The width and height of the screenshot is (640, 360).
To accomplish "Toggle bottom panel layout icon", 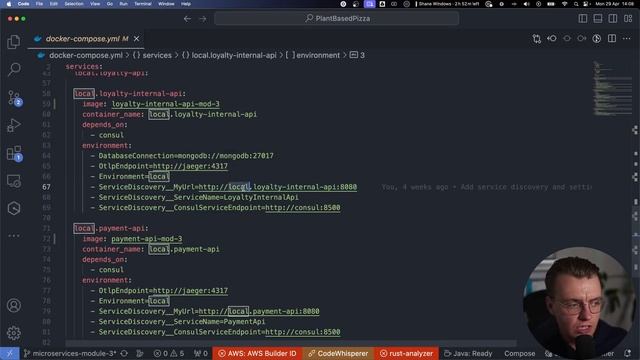I will tap(598, 19).
